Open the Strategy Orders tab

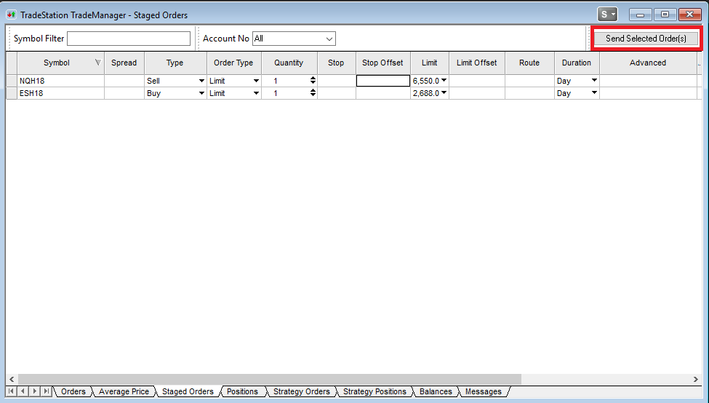pos(302,392)
